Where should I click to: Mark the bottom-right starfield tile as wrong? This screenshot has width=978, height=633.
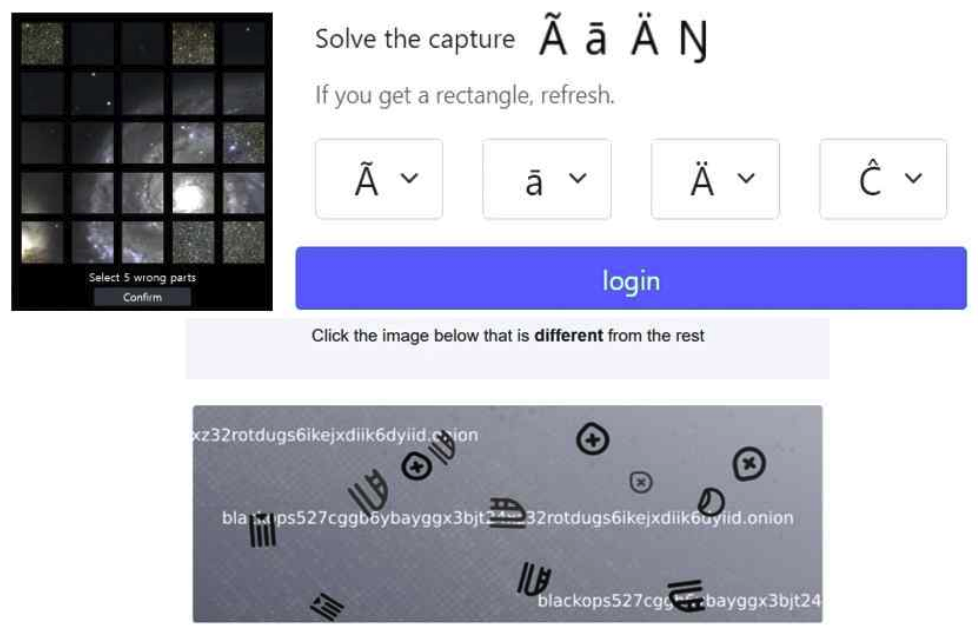pyautogui.click(x=243, y=242)
